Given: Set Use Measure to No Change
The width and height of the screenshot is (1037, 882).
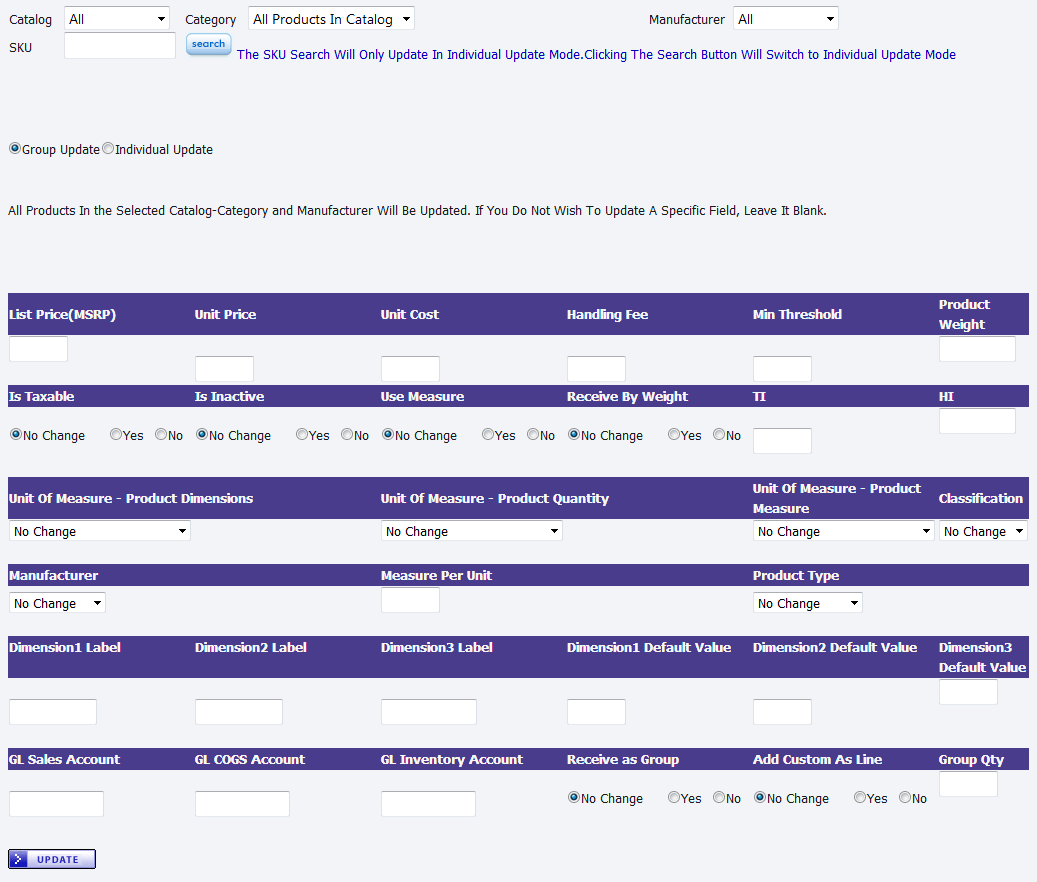Looking at the screenshot, I should (x=388, y=435).
